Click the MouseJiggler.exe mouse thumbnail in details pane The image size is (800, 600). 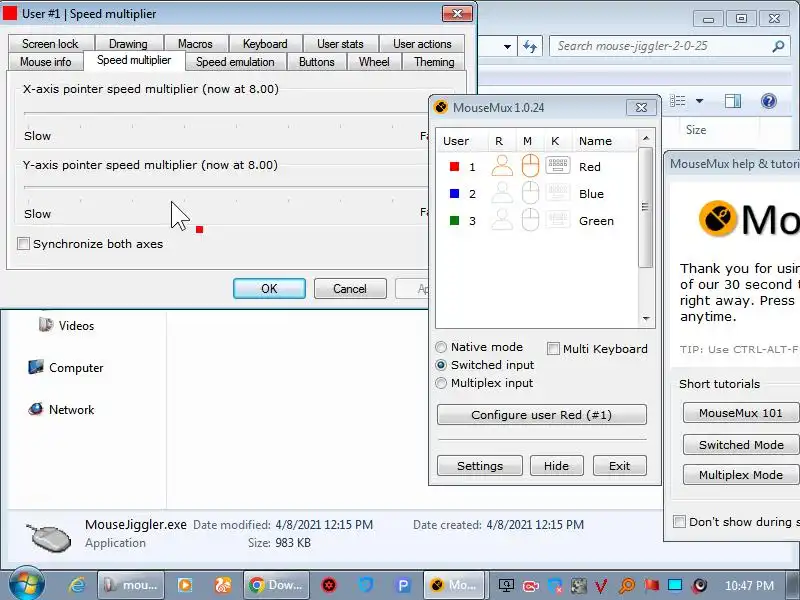(49, 537)
